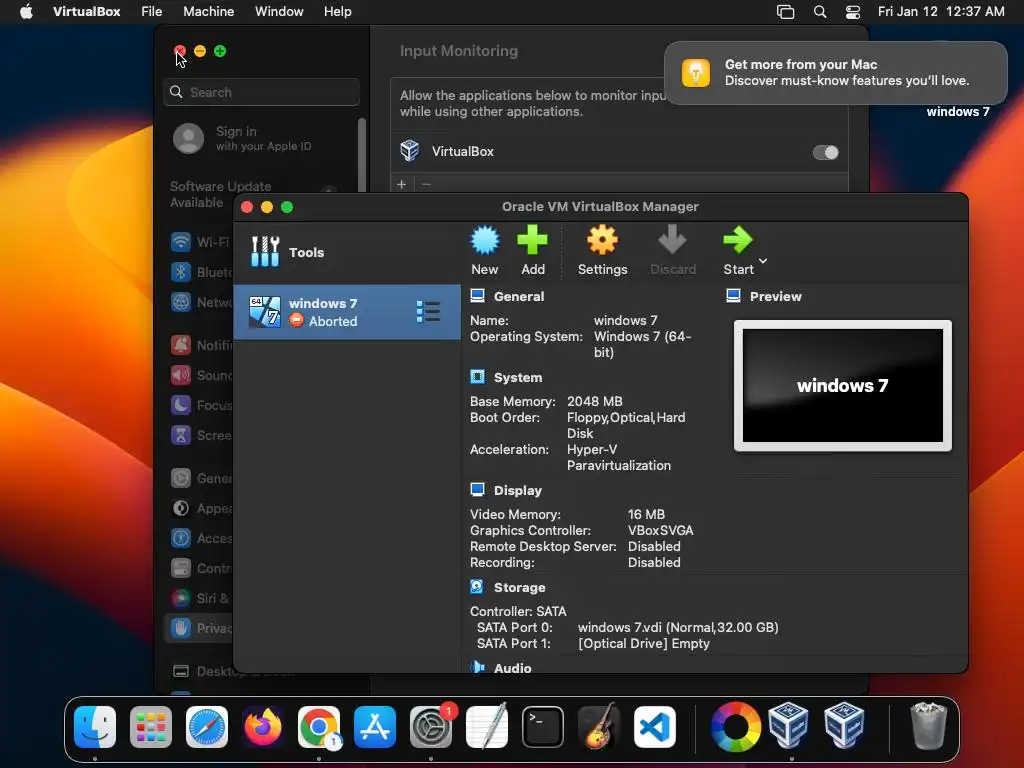Click Sign in with your Apple ID
Screen dimensions: 1024x768
263,138
